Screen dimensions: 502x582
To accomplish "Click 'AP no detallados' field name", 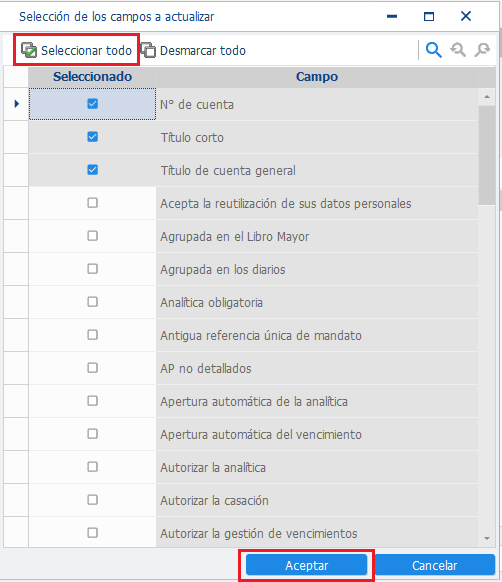I will click(x=206, y=369).
